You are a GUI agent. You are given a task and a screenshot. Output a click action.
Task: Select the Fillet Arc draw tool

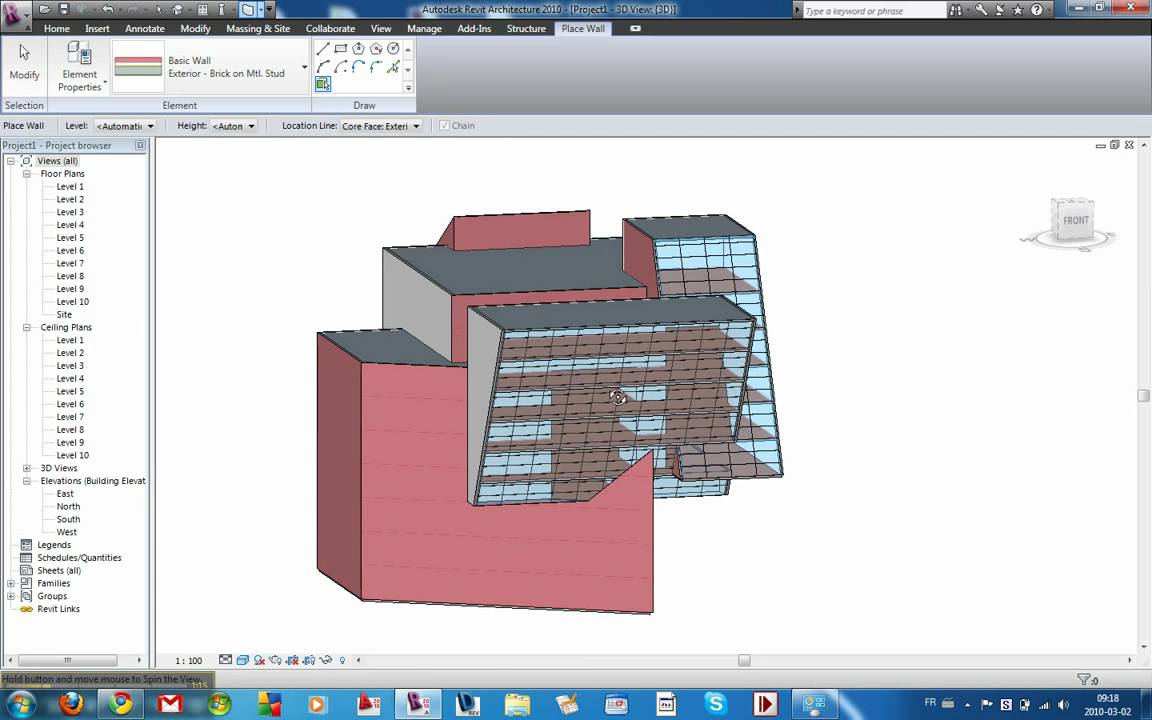click(376, 67)
